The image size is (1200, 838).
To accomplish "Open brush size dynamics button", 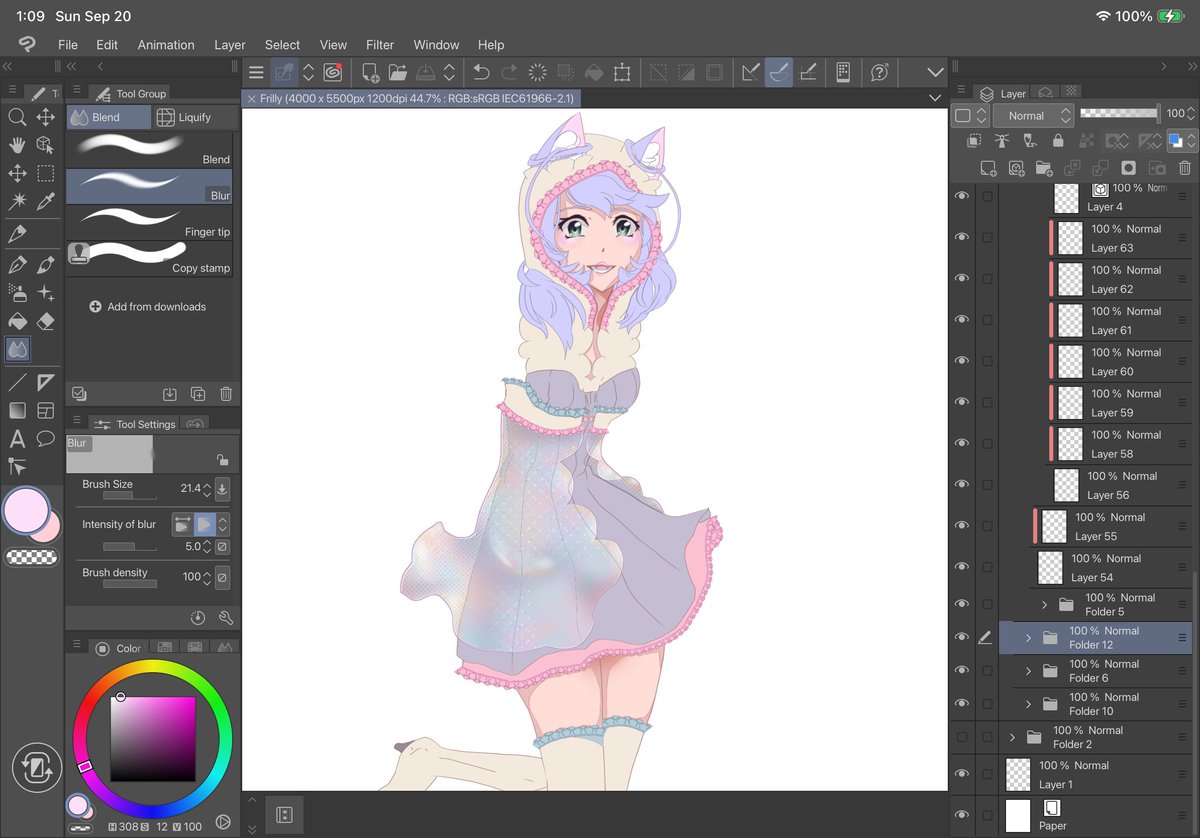I will (222, 489).
